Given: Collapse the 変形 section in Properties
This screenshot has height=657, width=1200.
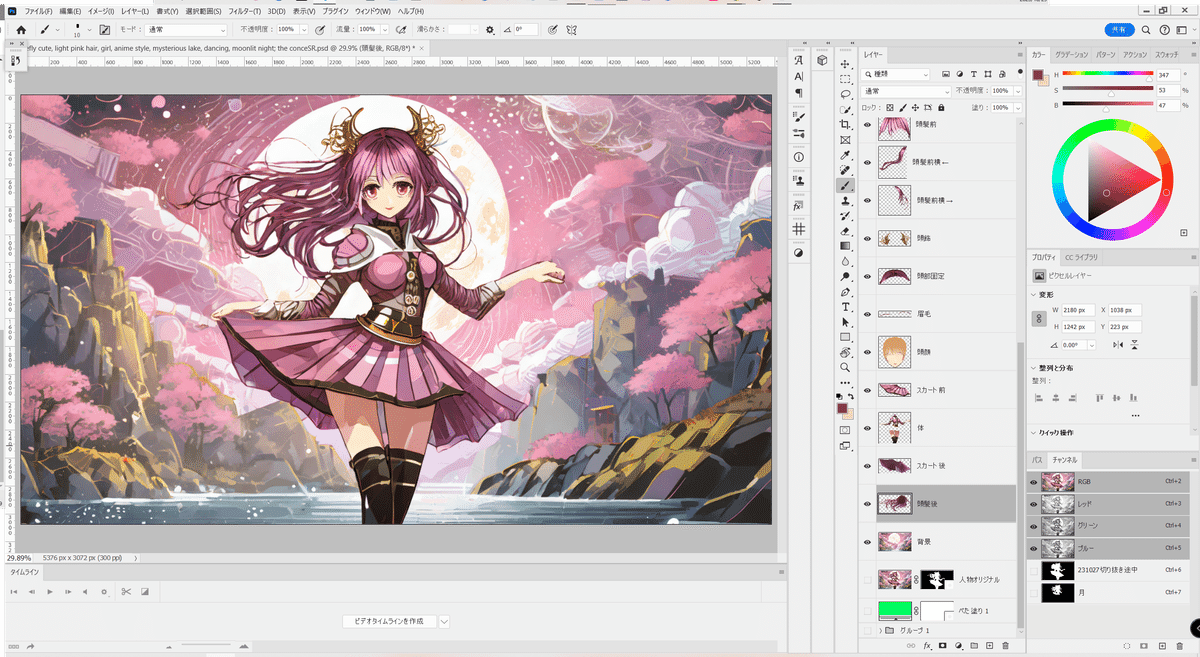Looking at the screenshot, I should pos(1034,294).
